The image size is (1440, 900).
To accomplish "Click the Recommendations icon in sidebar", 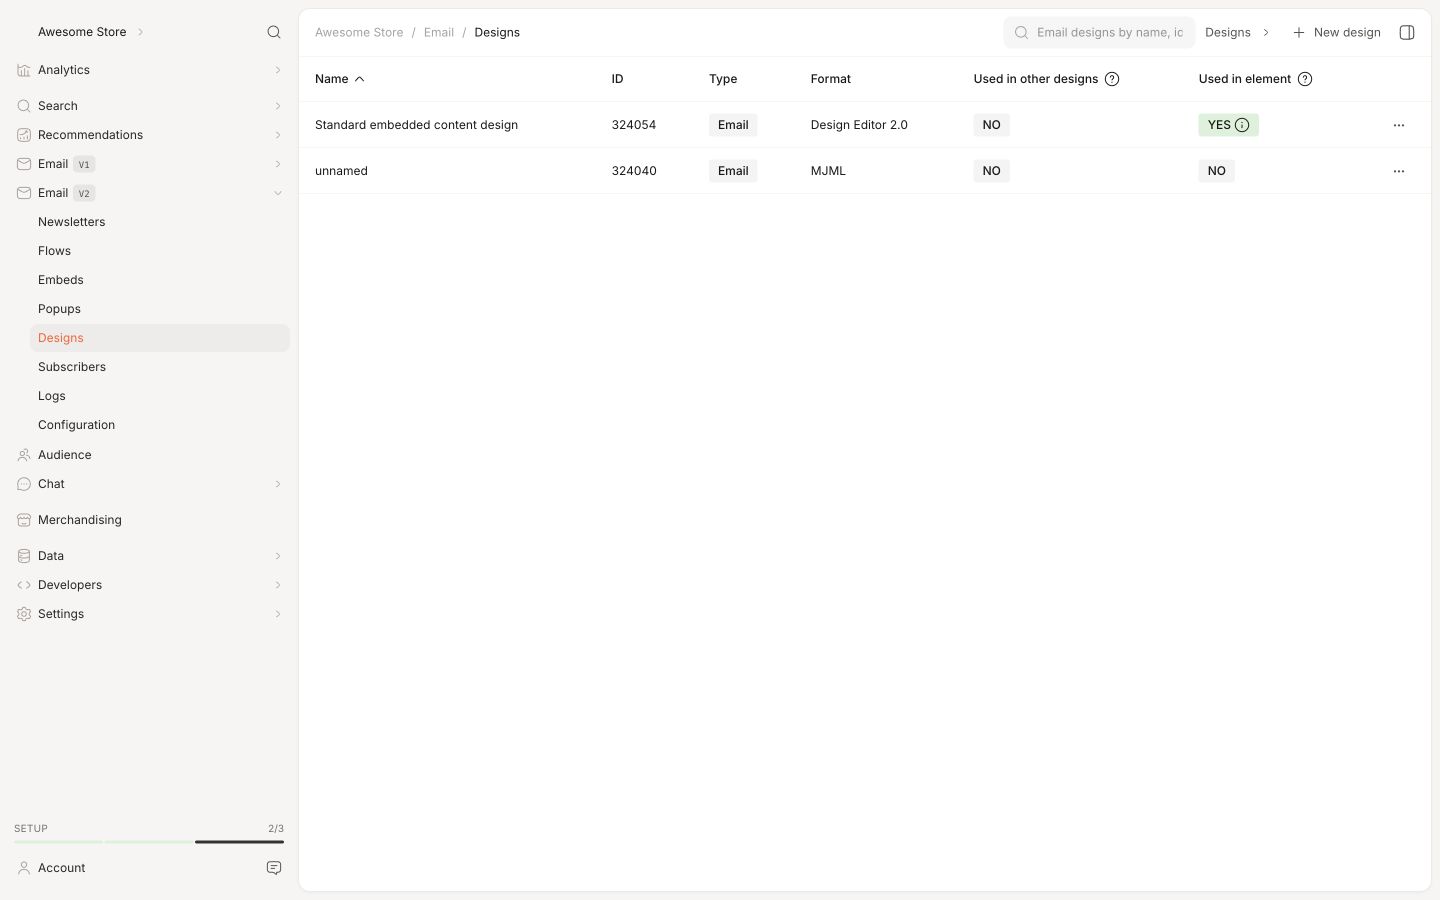I will (24, 135).
